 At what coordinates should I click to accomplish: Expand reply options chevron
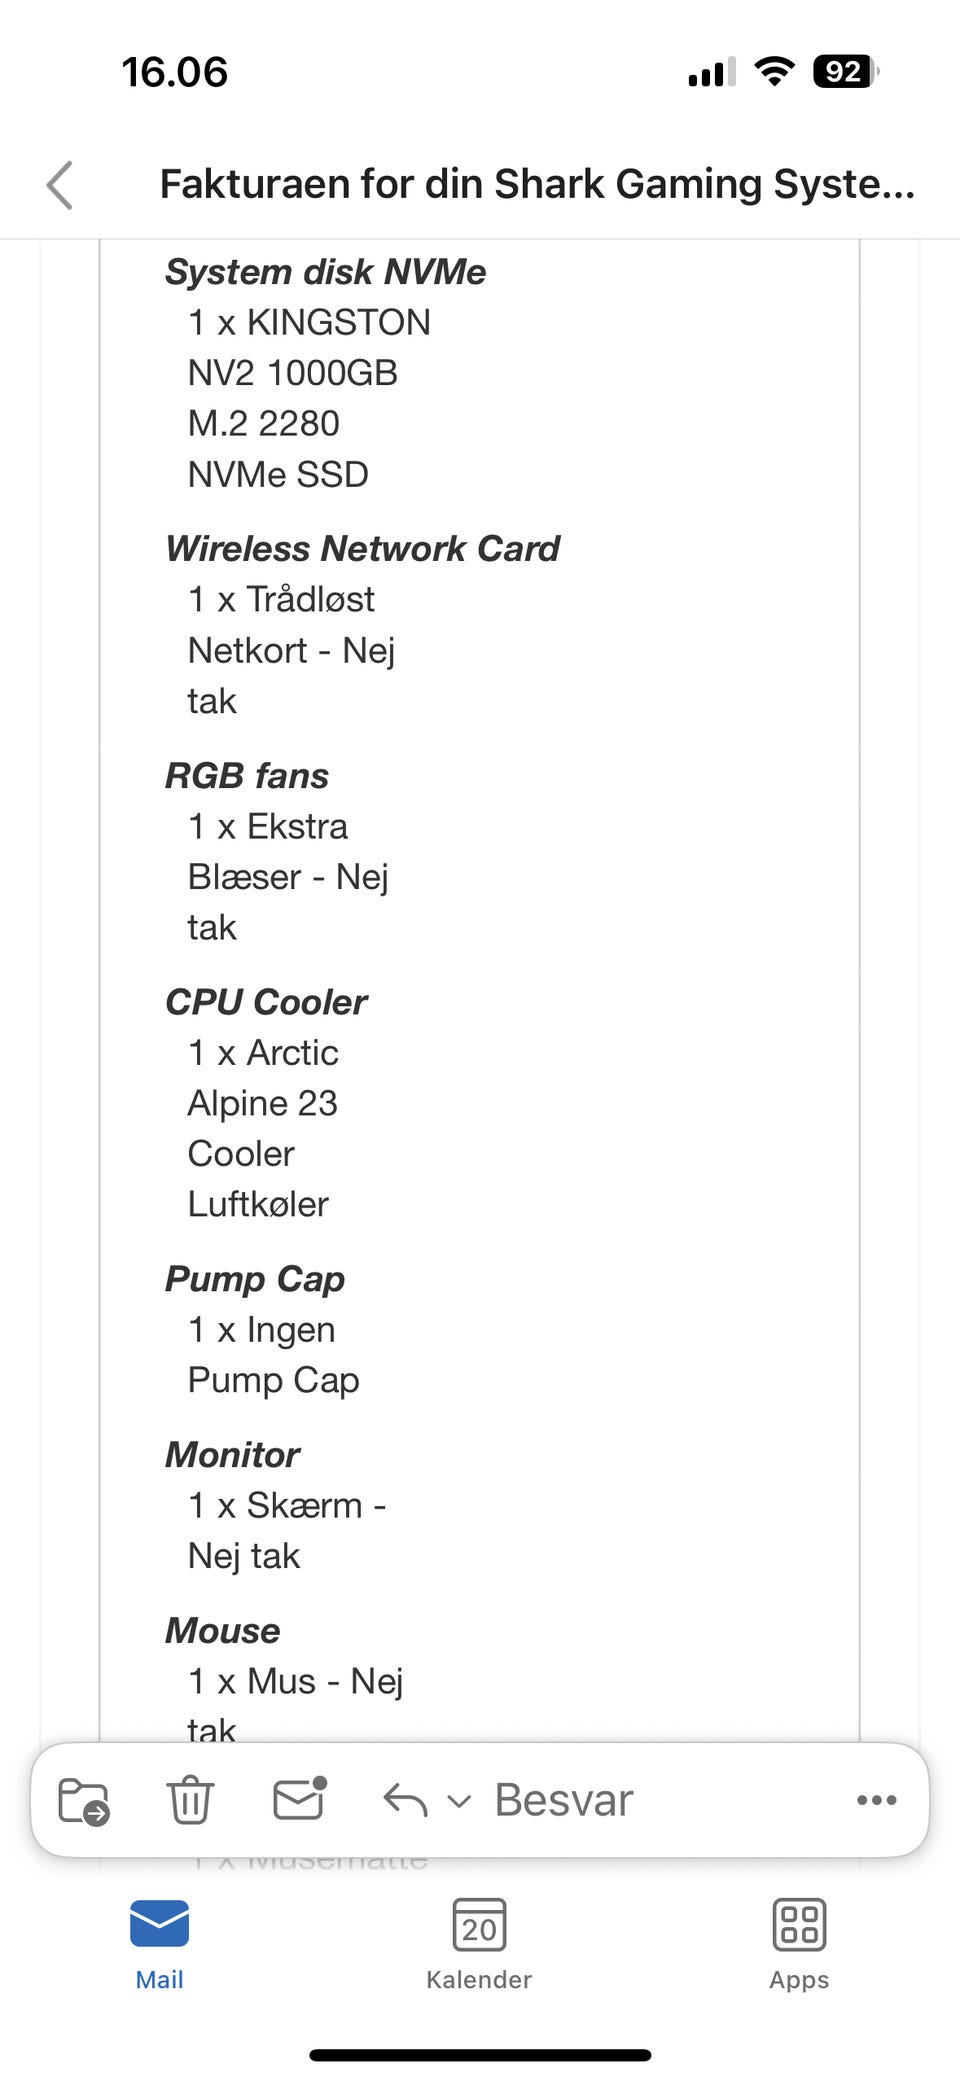click(x=458, y=1802)
